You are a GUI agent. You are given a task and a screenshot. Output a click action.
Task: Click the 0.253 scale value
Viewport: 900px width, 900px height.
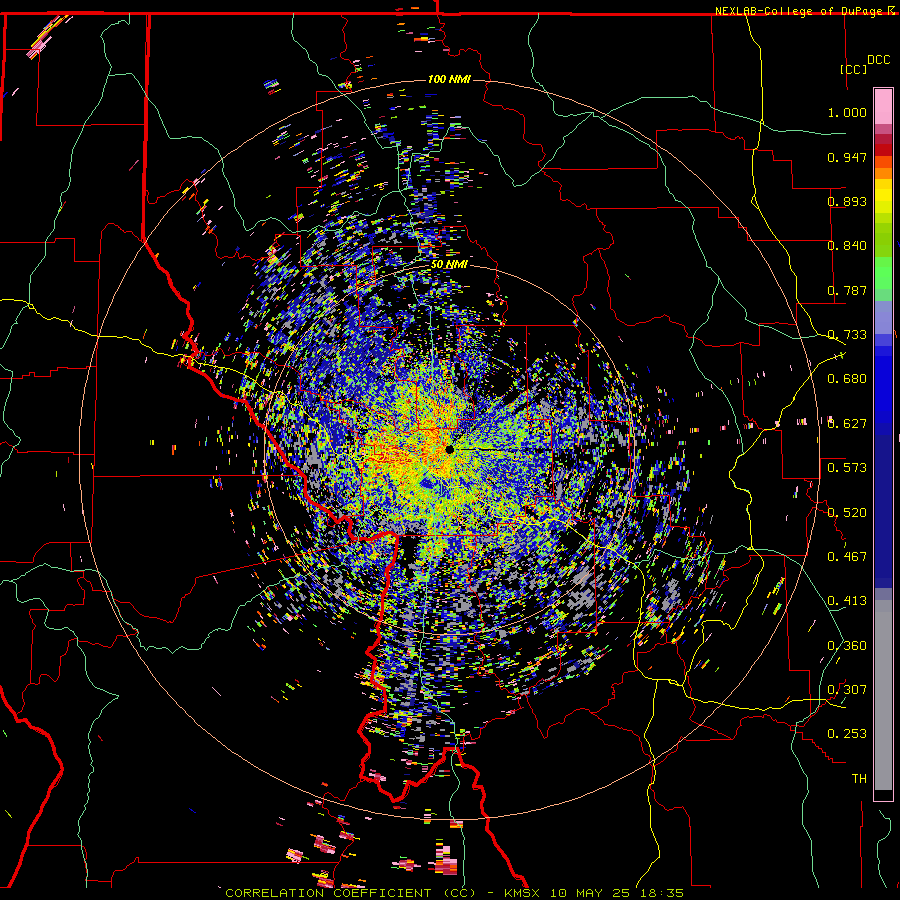847,734
